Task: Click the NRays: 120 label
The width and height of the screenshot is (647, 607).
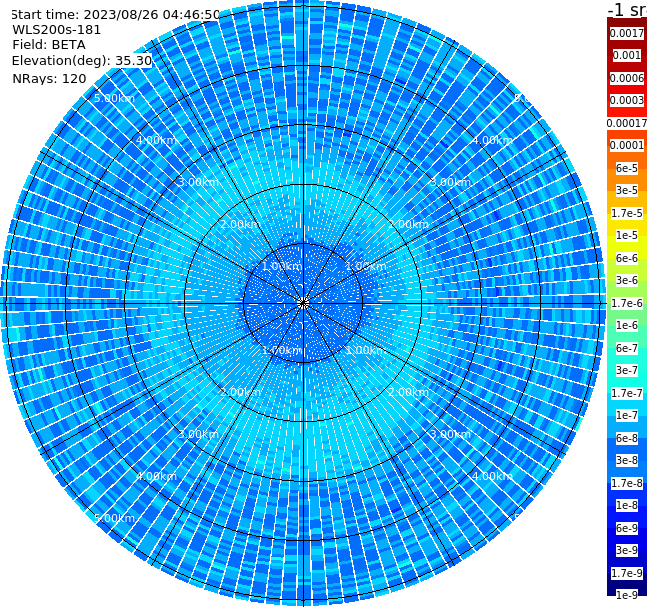Action: 49,78
